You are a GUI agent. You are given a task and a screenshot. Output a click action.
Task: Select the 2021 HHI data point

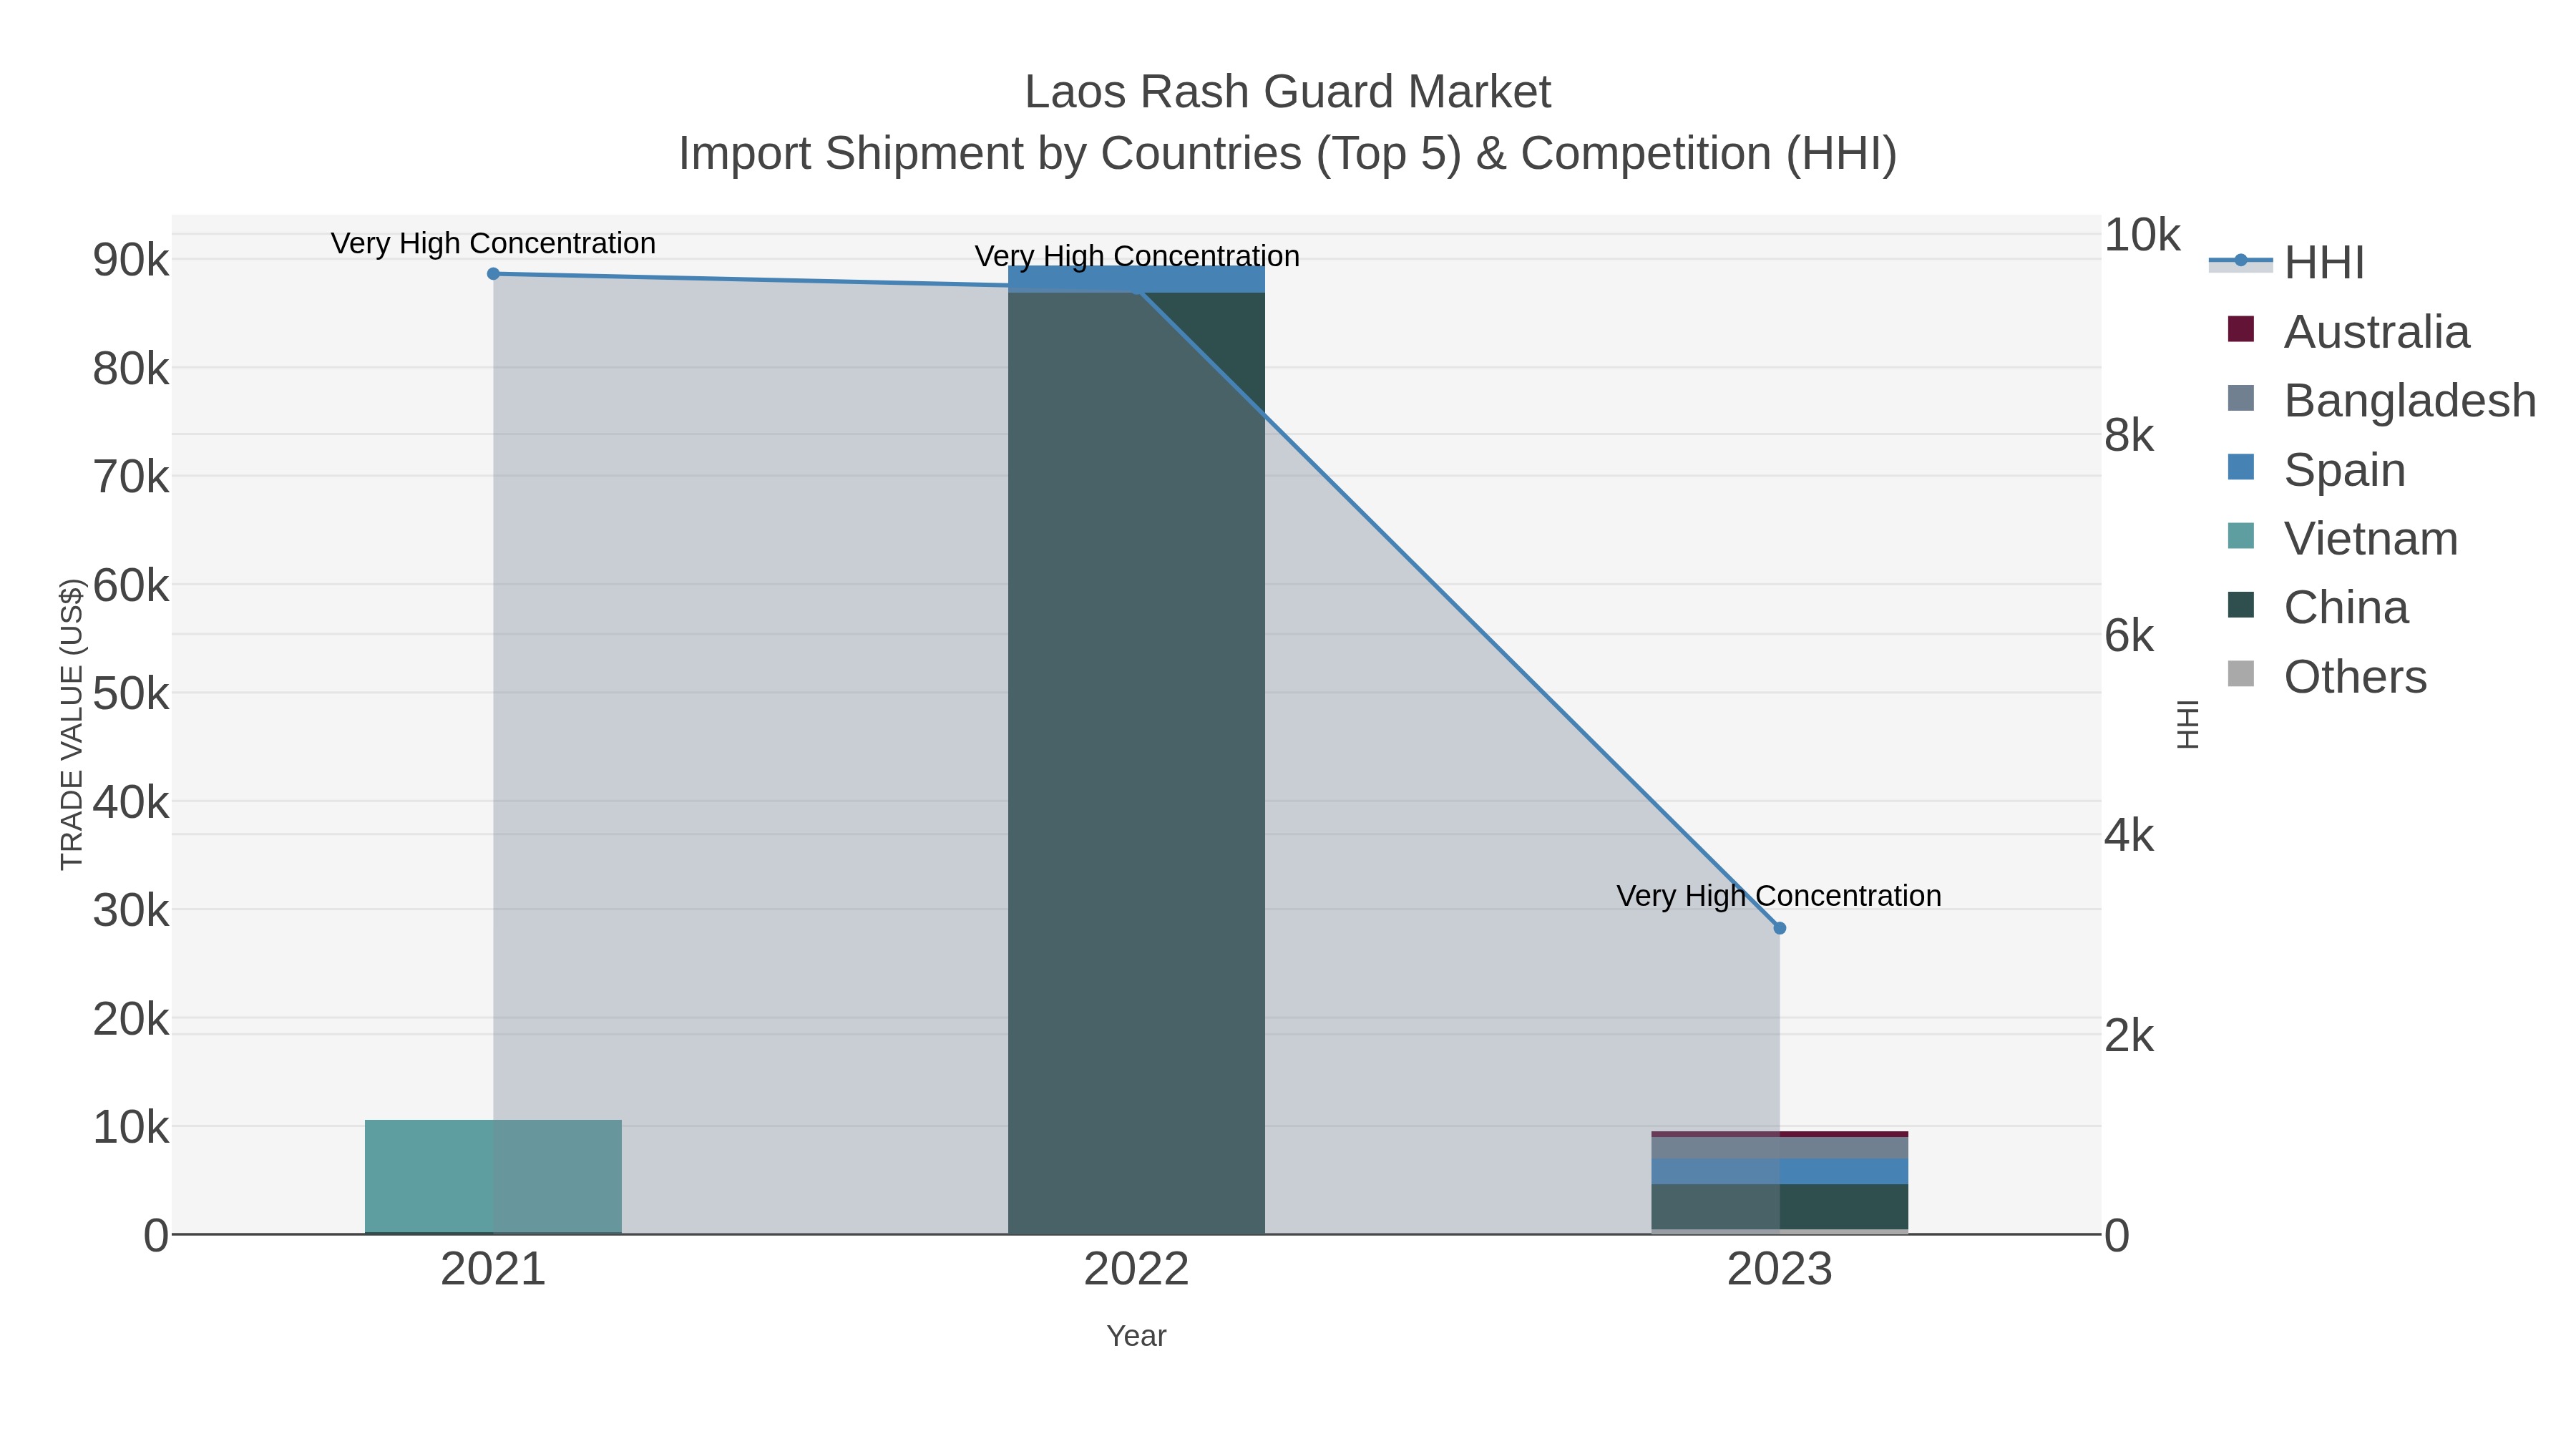tap(493, 274)
